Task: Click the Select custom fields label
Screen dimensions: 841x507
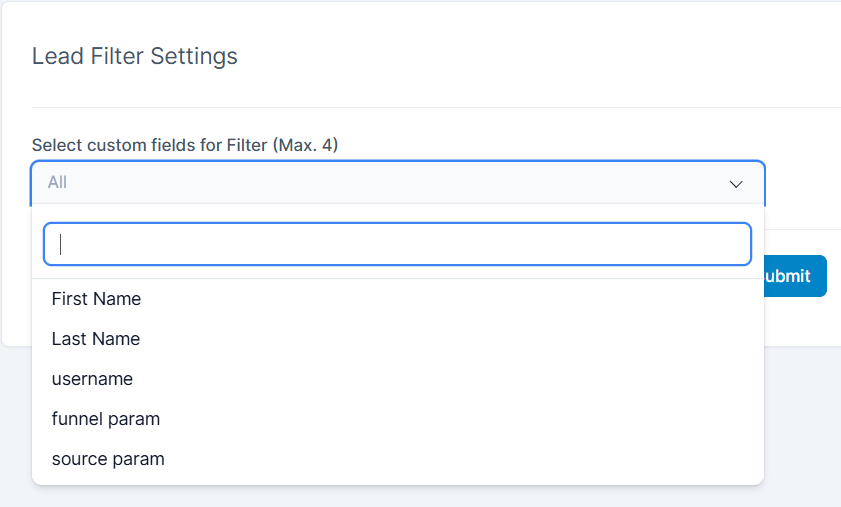Action: coord(185,145)
